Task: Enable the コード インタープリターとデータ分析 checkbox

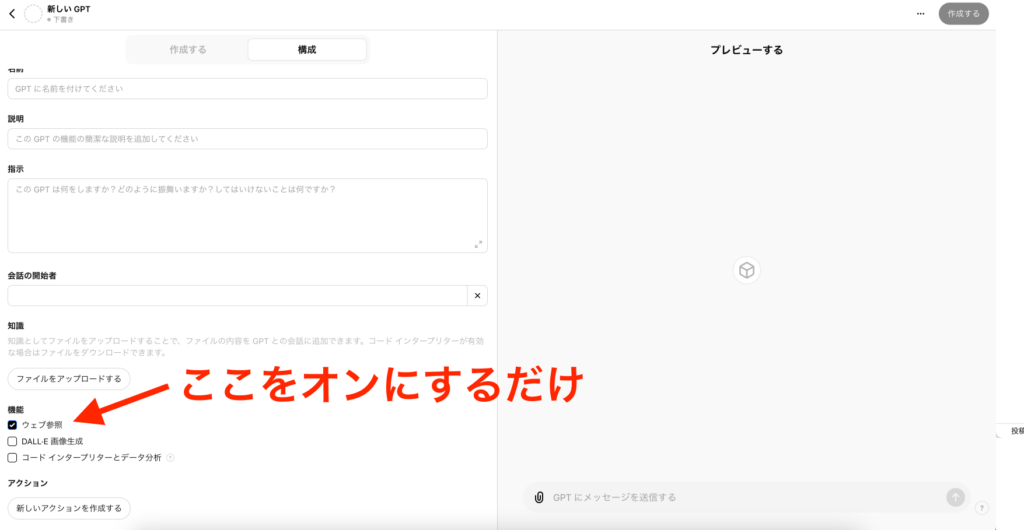Action: tap(12, 458)
